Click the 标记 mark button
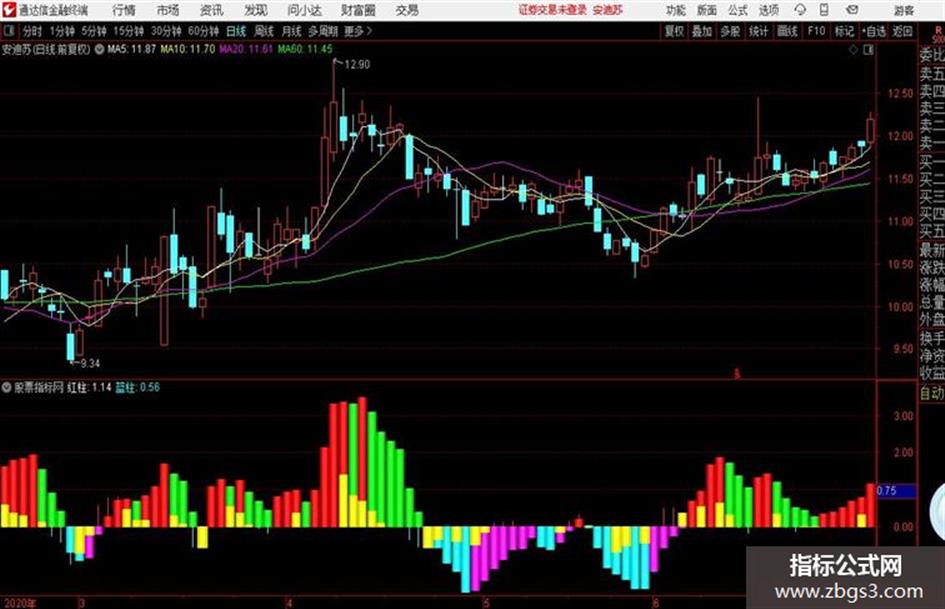Screen dimensions: 945x609 (844, 31)
